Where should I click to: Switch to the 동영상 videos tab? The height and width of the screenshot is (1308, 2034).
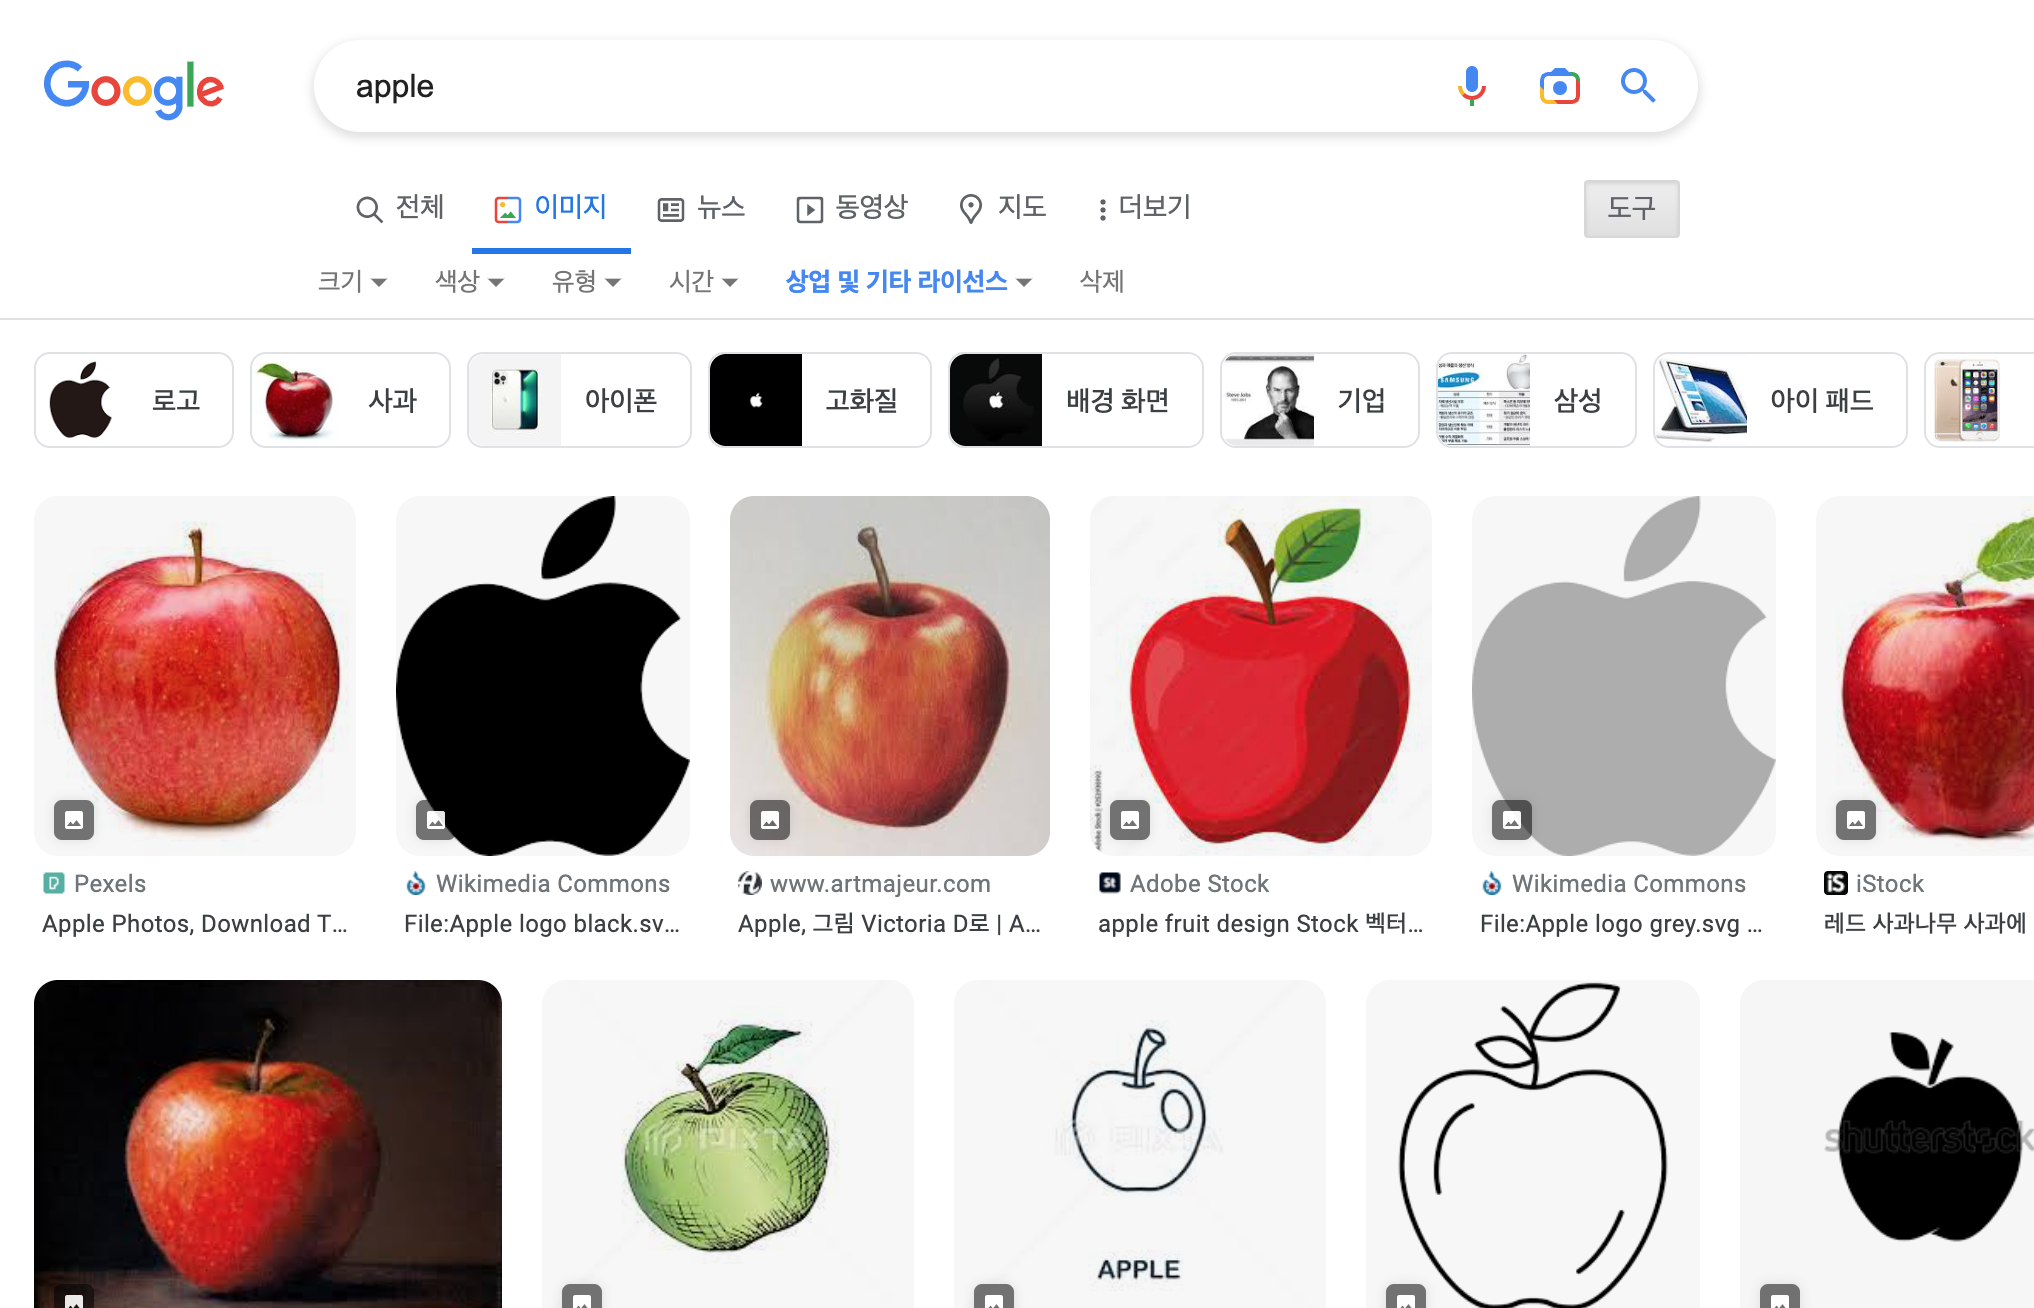pyautogui.click(x=852, y=208)
